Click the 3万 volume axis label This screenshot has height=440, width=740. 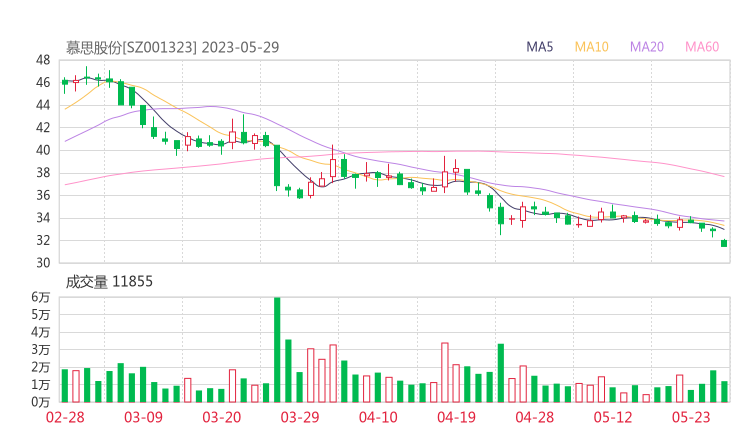pos(41,350)
